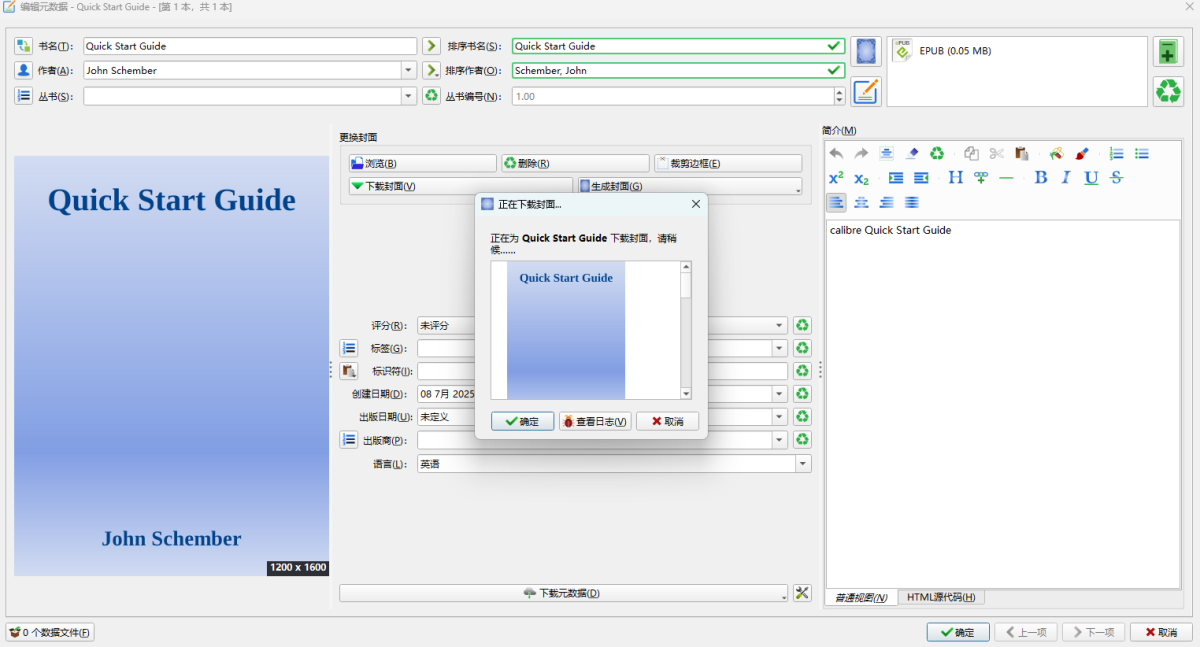Expand the language (语言) dropdown
The image size is (1200, 647).
tap(802, 464)
